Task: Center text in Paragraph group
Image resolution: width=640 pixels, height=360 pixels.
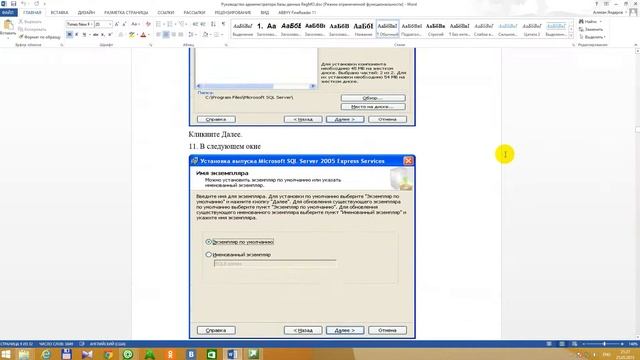Action: [x=166, y=35]
